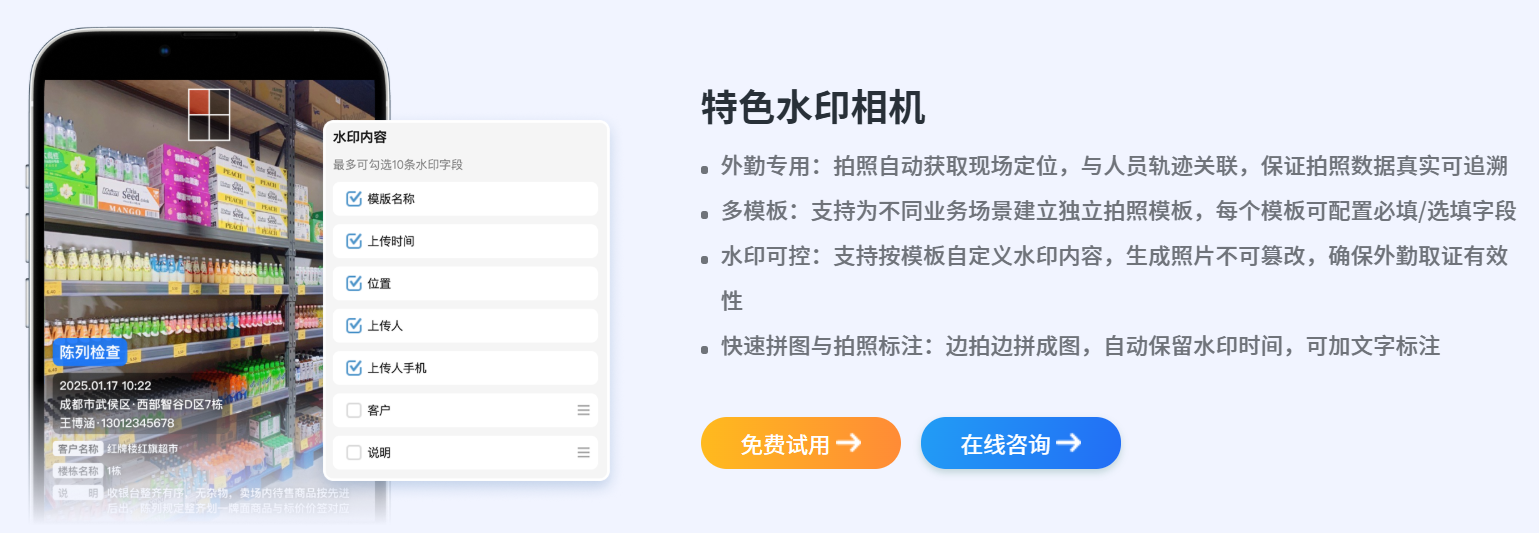Click the four-square grid icon on phone
The width and height of the screenshot is (1539, 533).
209,114
